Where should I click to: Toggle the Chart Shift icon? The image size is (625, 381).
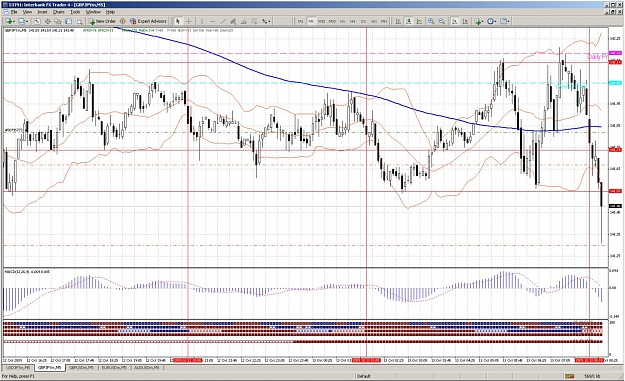pos(465,21)
